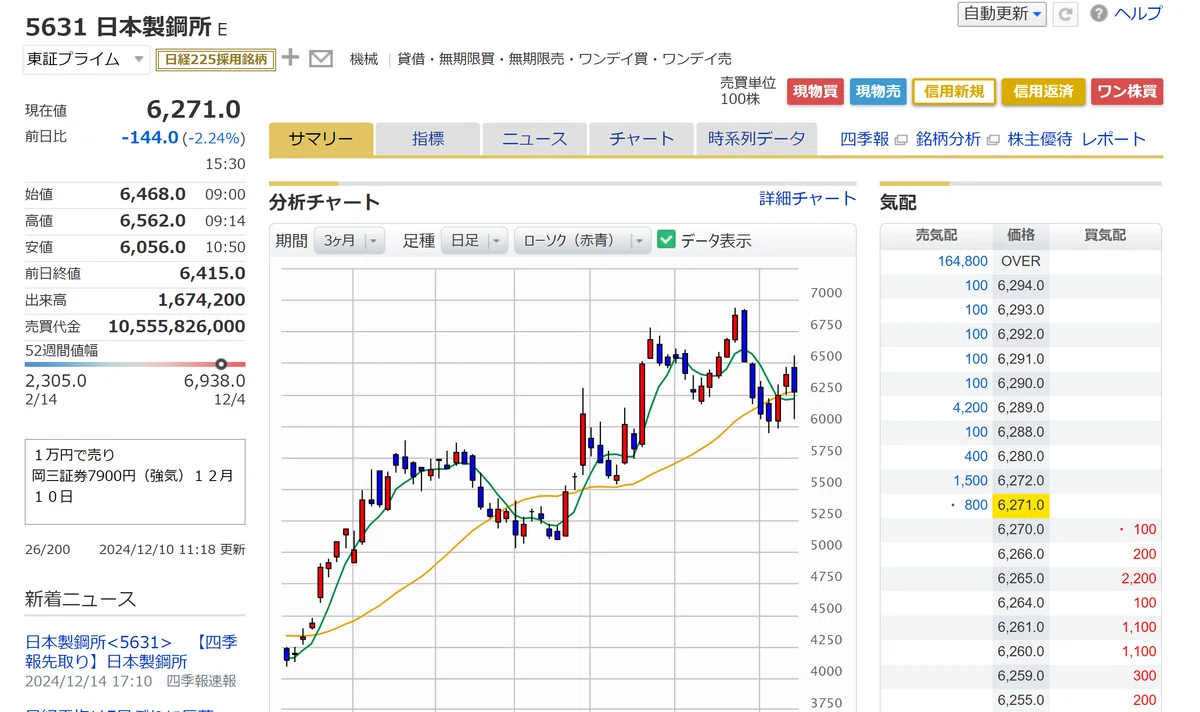This screenshot has height=712, width=1200.
Task: Click the 信用返済 button
Action: [1043, 91]
